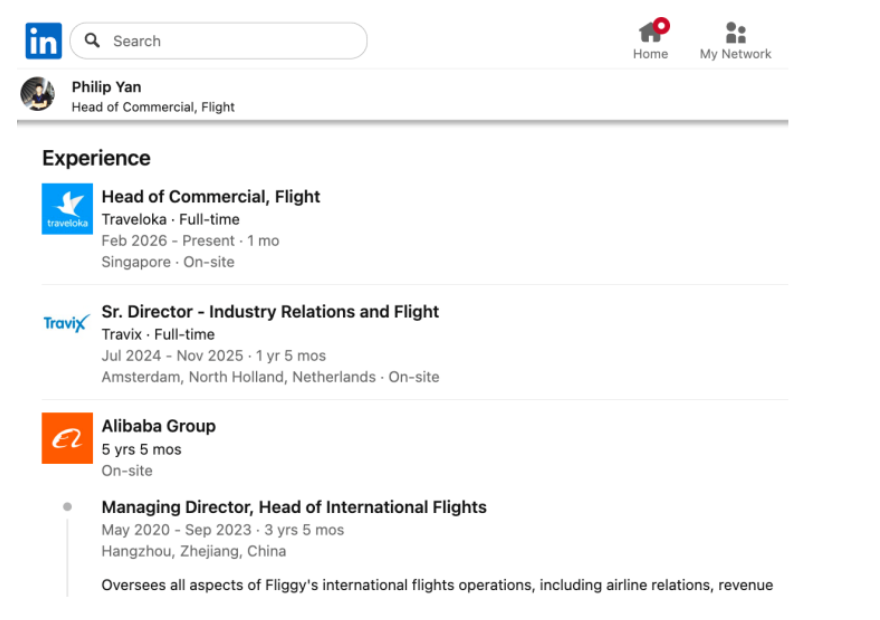Viewport: 880px width, 620px height.
Task: Click Philip Yan's name in sticky header
Action: (x=106, y=87)
